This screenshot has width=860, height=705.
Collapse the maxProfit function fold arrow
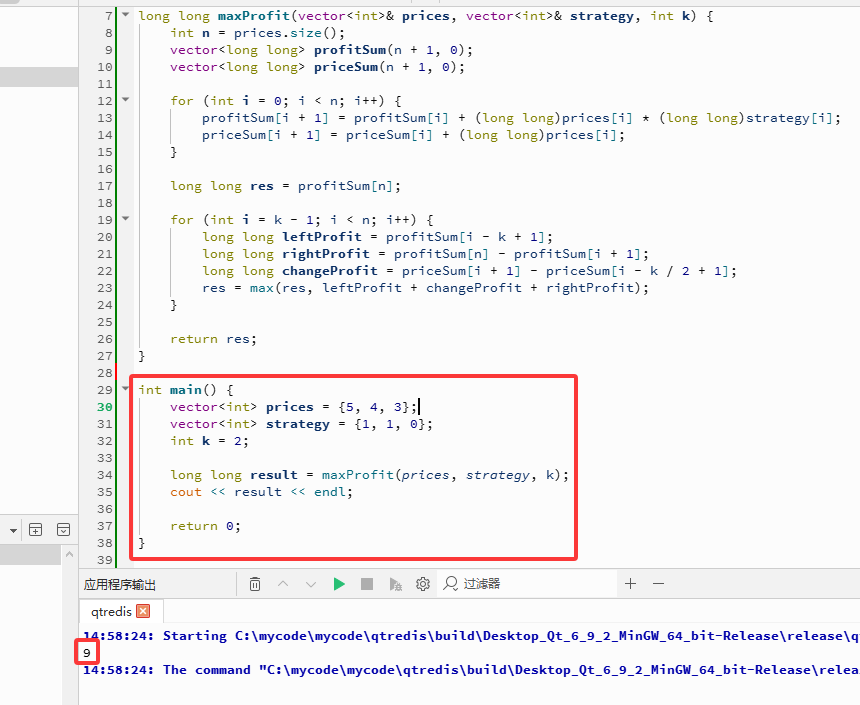(x=126, y=15)
